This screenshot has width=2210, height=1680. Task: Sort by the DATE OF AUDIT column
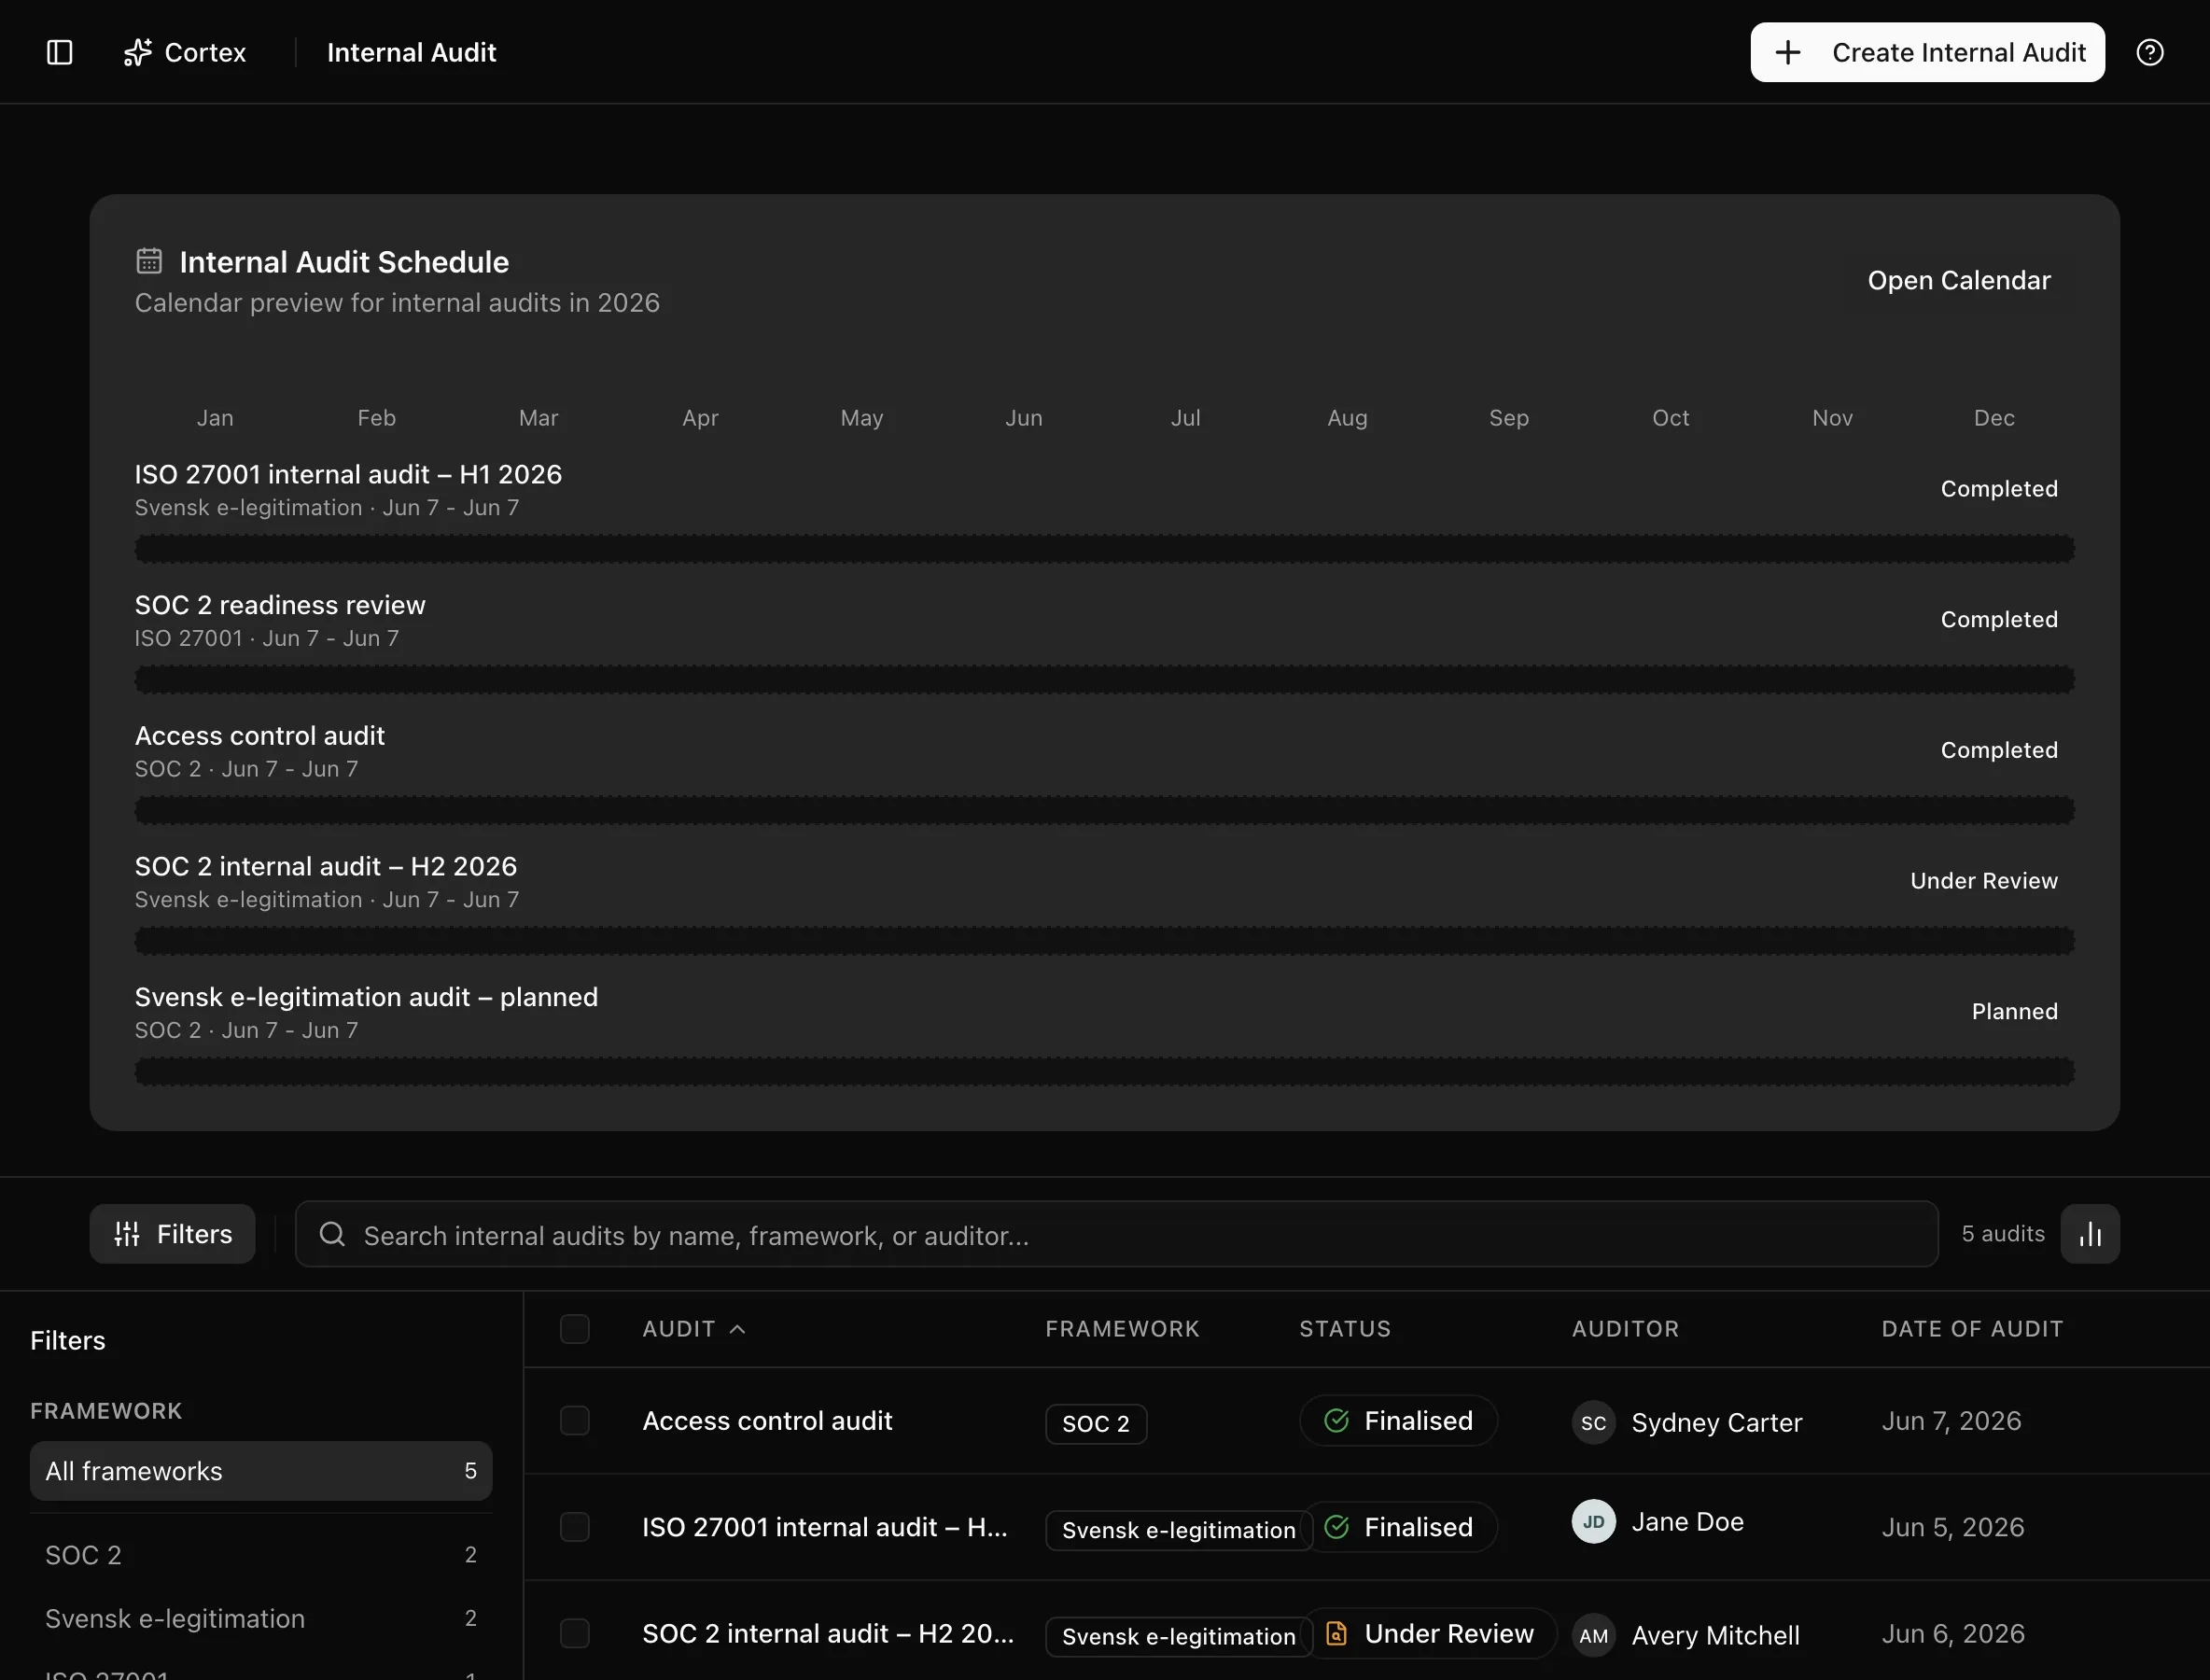pyautogui.click(x=1972, y=1329)
